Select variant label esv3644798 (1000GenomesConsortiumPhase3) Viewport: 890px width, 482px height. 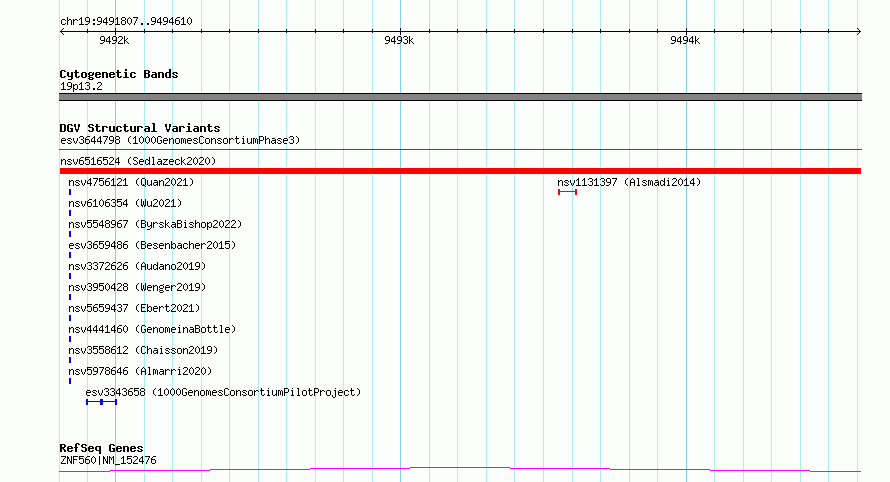click(180, 140)
